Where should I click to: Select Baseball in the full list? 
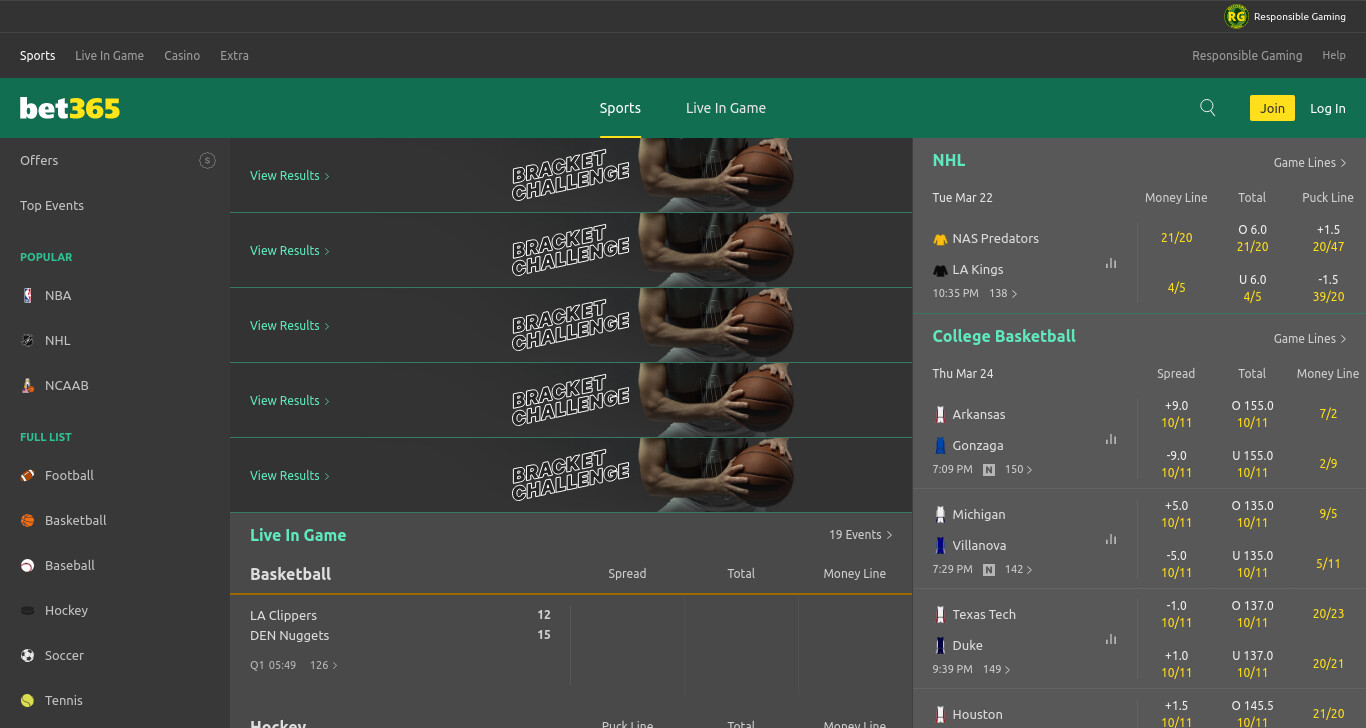69,565
